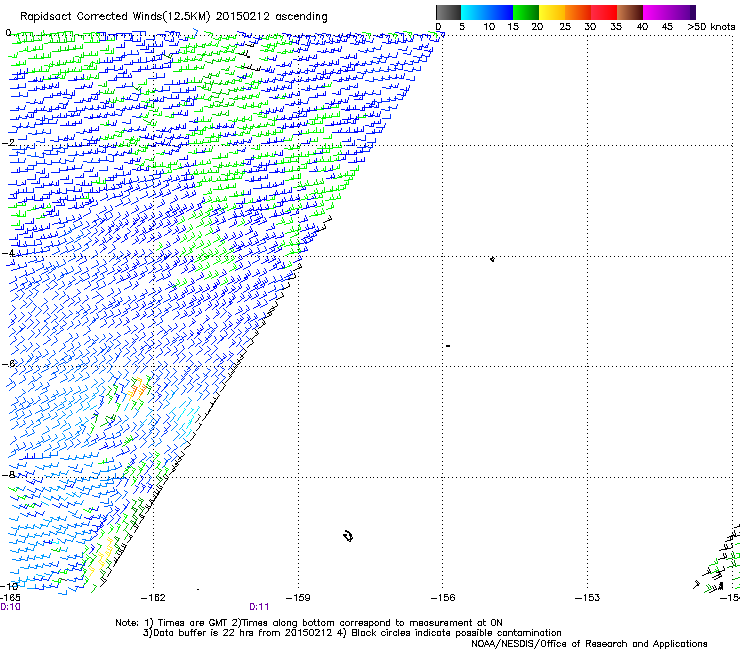Click the orange 25–30 knots legend segment
This screenshot has width=740, height=650.
coord(578,12)
